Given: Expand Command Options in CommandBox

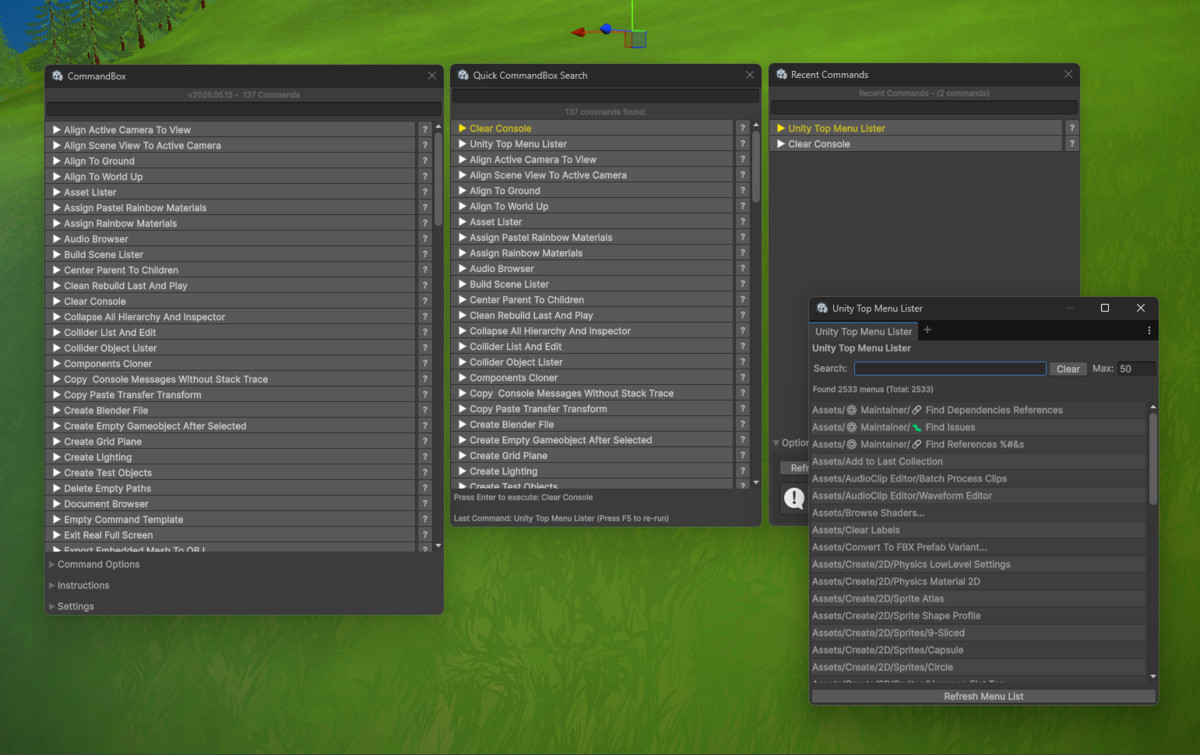Looking at the screenshot, I should 95,564.
